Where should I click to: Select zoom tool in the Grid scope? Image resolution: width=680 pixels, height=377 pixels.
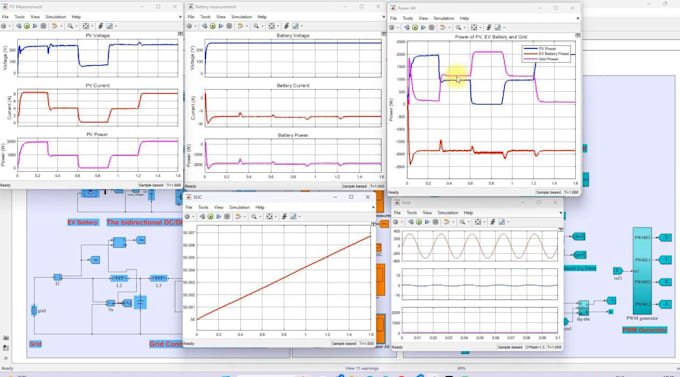click(x=462, y=222)
